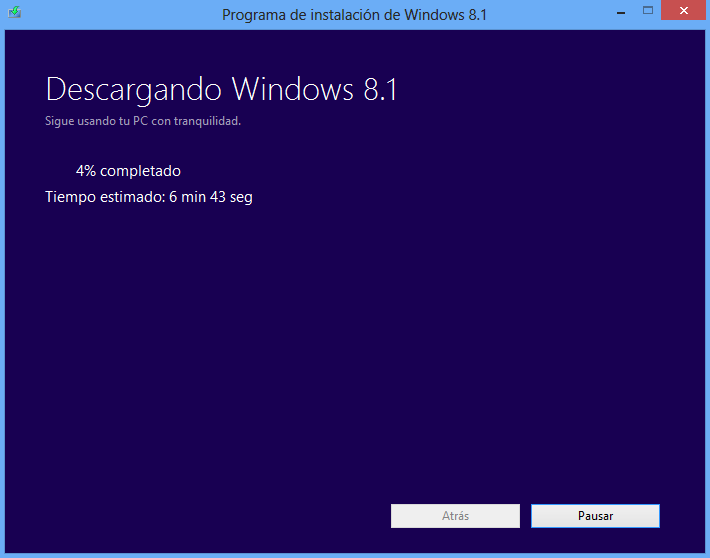Click the greyed-out Atrás button

point(455,516)
